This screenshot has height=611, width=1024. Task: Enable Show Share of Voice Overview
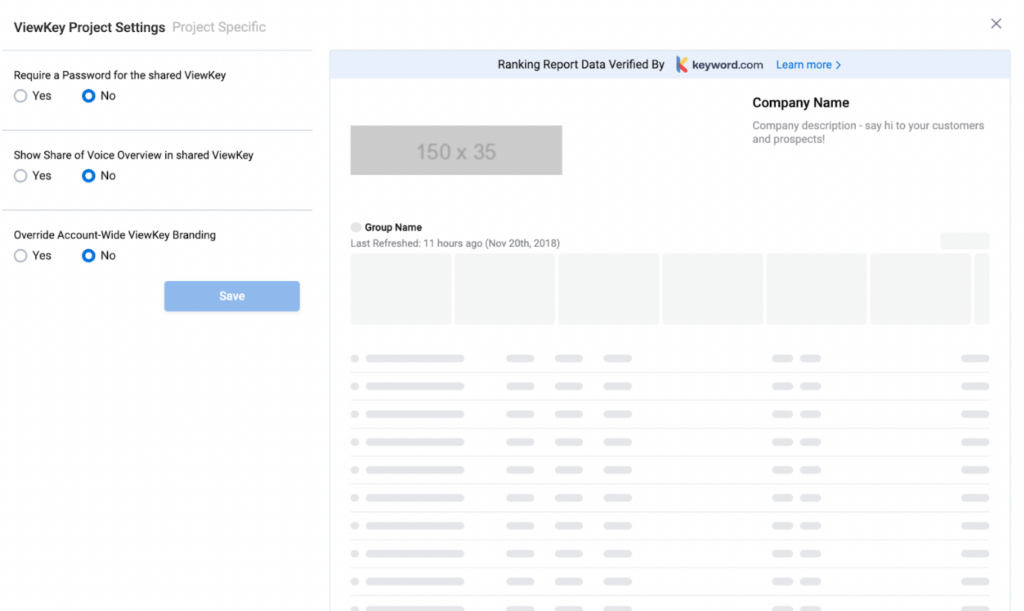(20, 175)
